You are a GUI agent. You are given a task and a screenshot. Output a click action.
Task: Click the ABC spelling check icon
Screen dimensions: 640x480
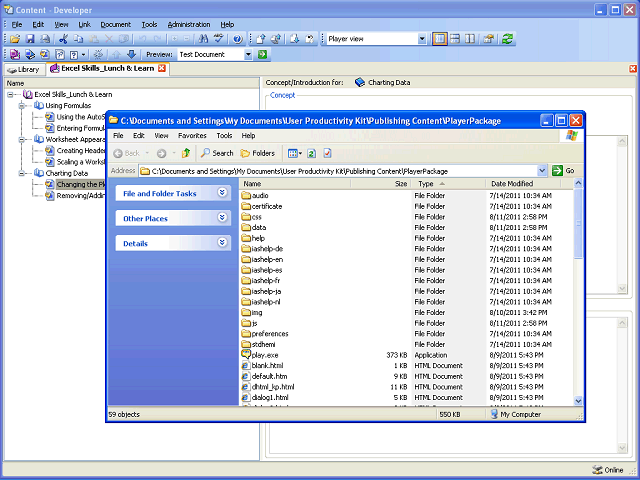point(218,39)
